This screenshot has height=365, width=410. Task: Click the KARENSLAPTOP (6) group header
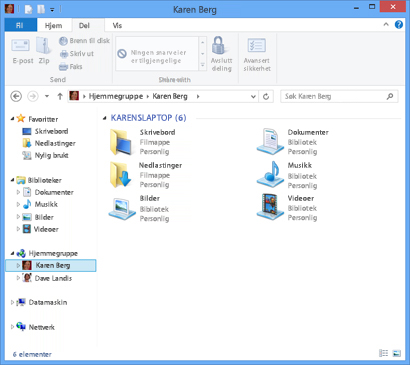pos(148,118)
